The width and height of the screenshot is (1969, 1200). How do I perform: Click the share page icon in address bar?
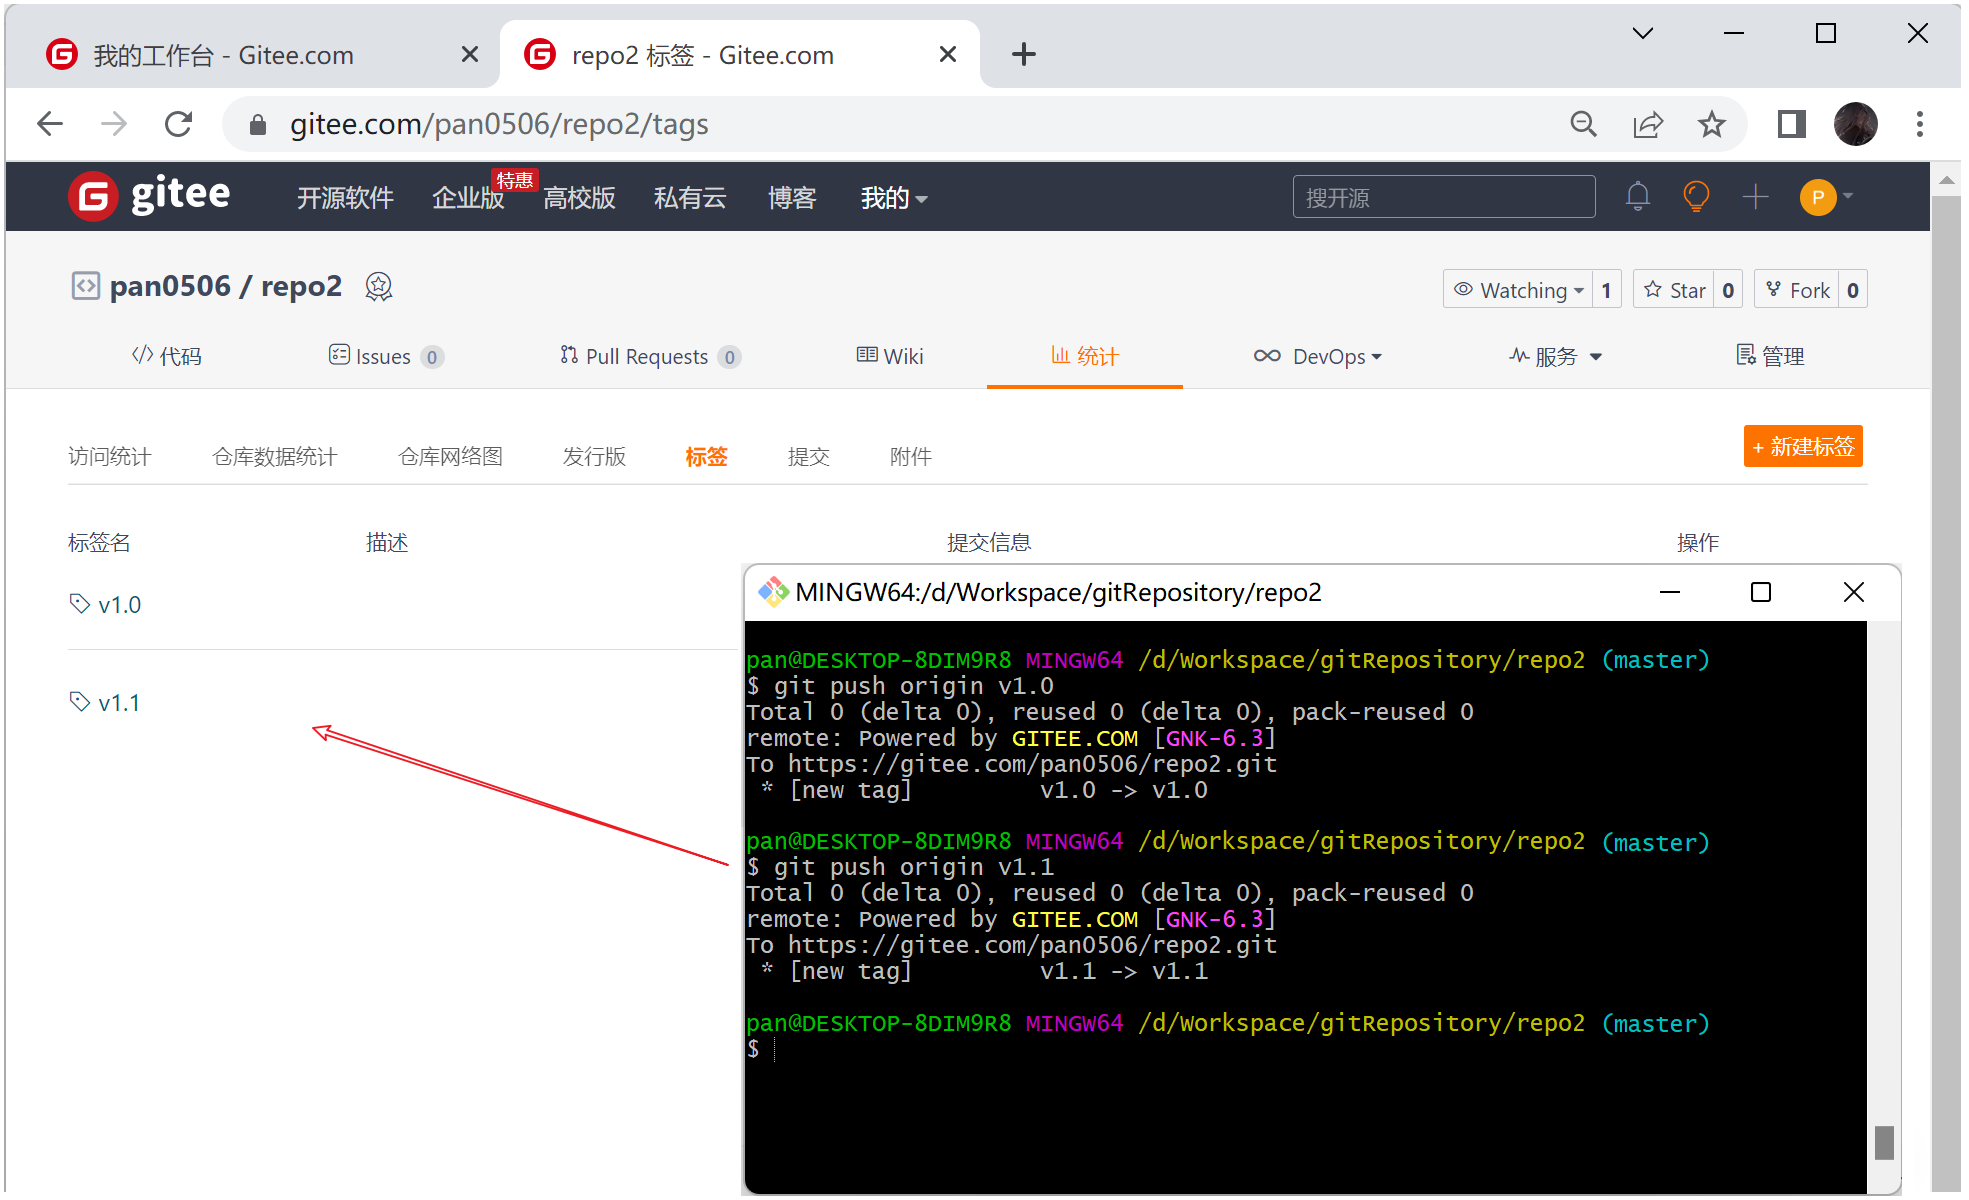tap(1647, 124)
